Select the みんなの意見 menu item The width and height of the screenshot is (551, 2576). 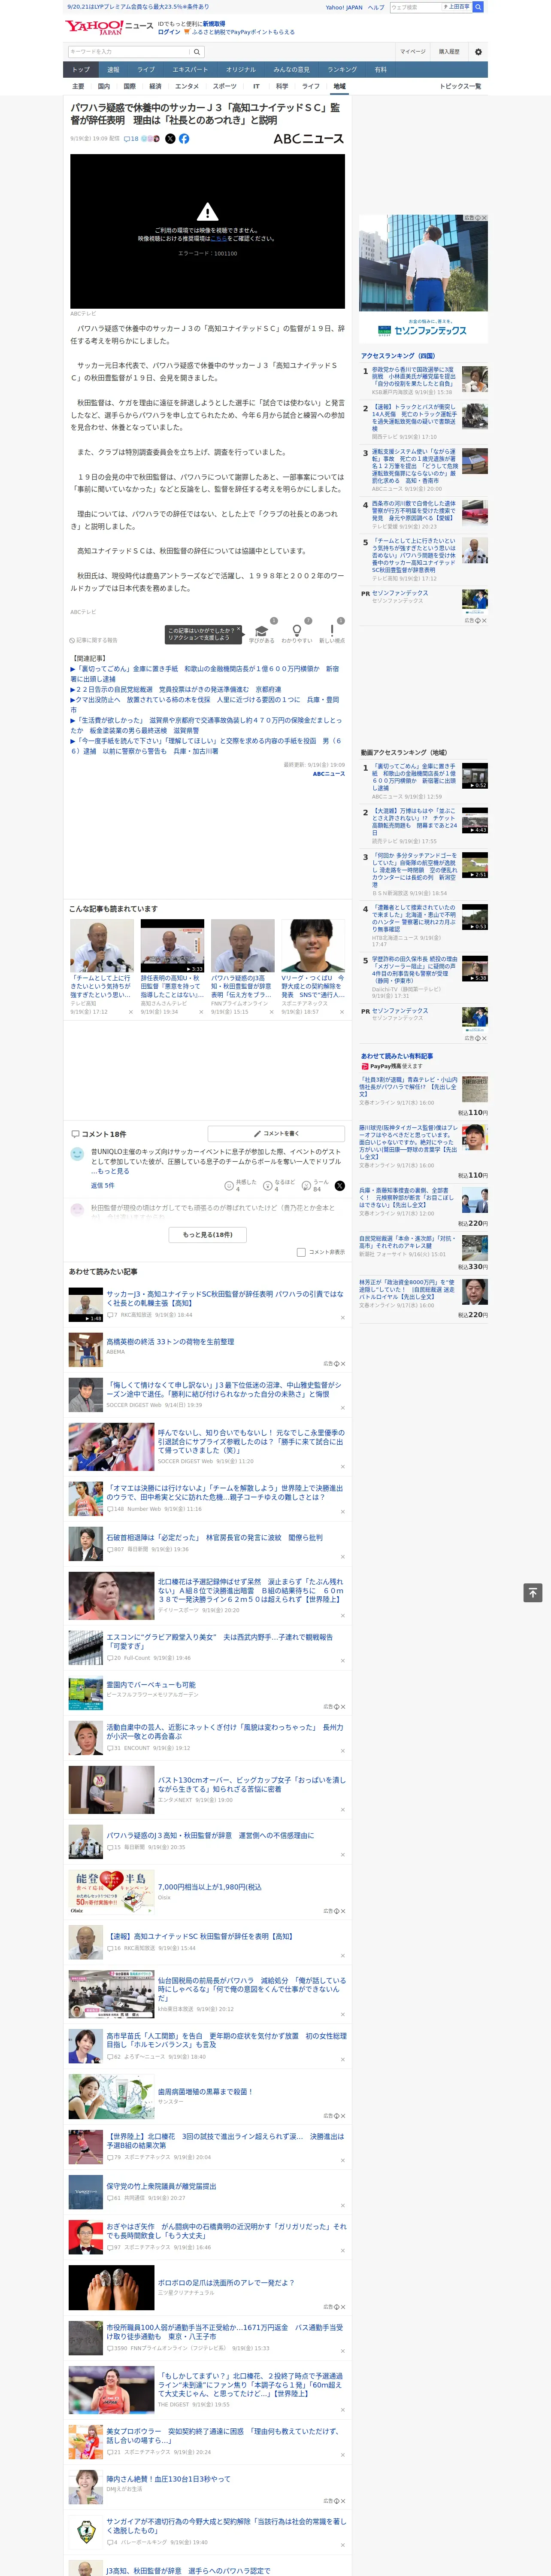[291, 70]
